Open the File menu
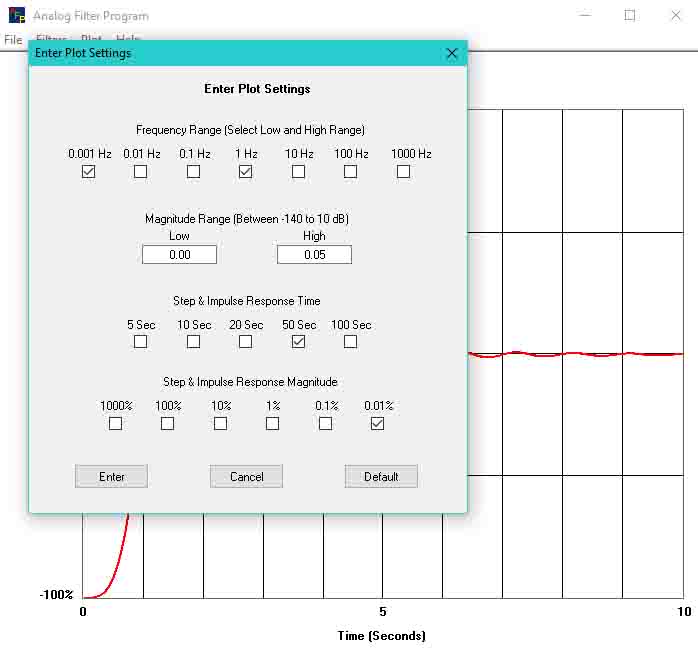This screenshot has width=698, height=671. tap(13, 40)
